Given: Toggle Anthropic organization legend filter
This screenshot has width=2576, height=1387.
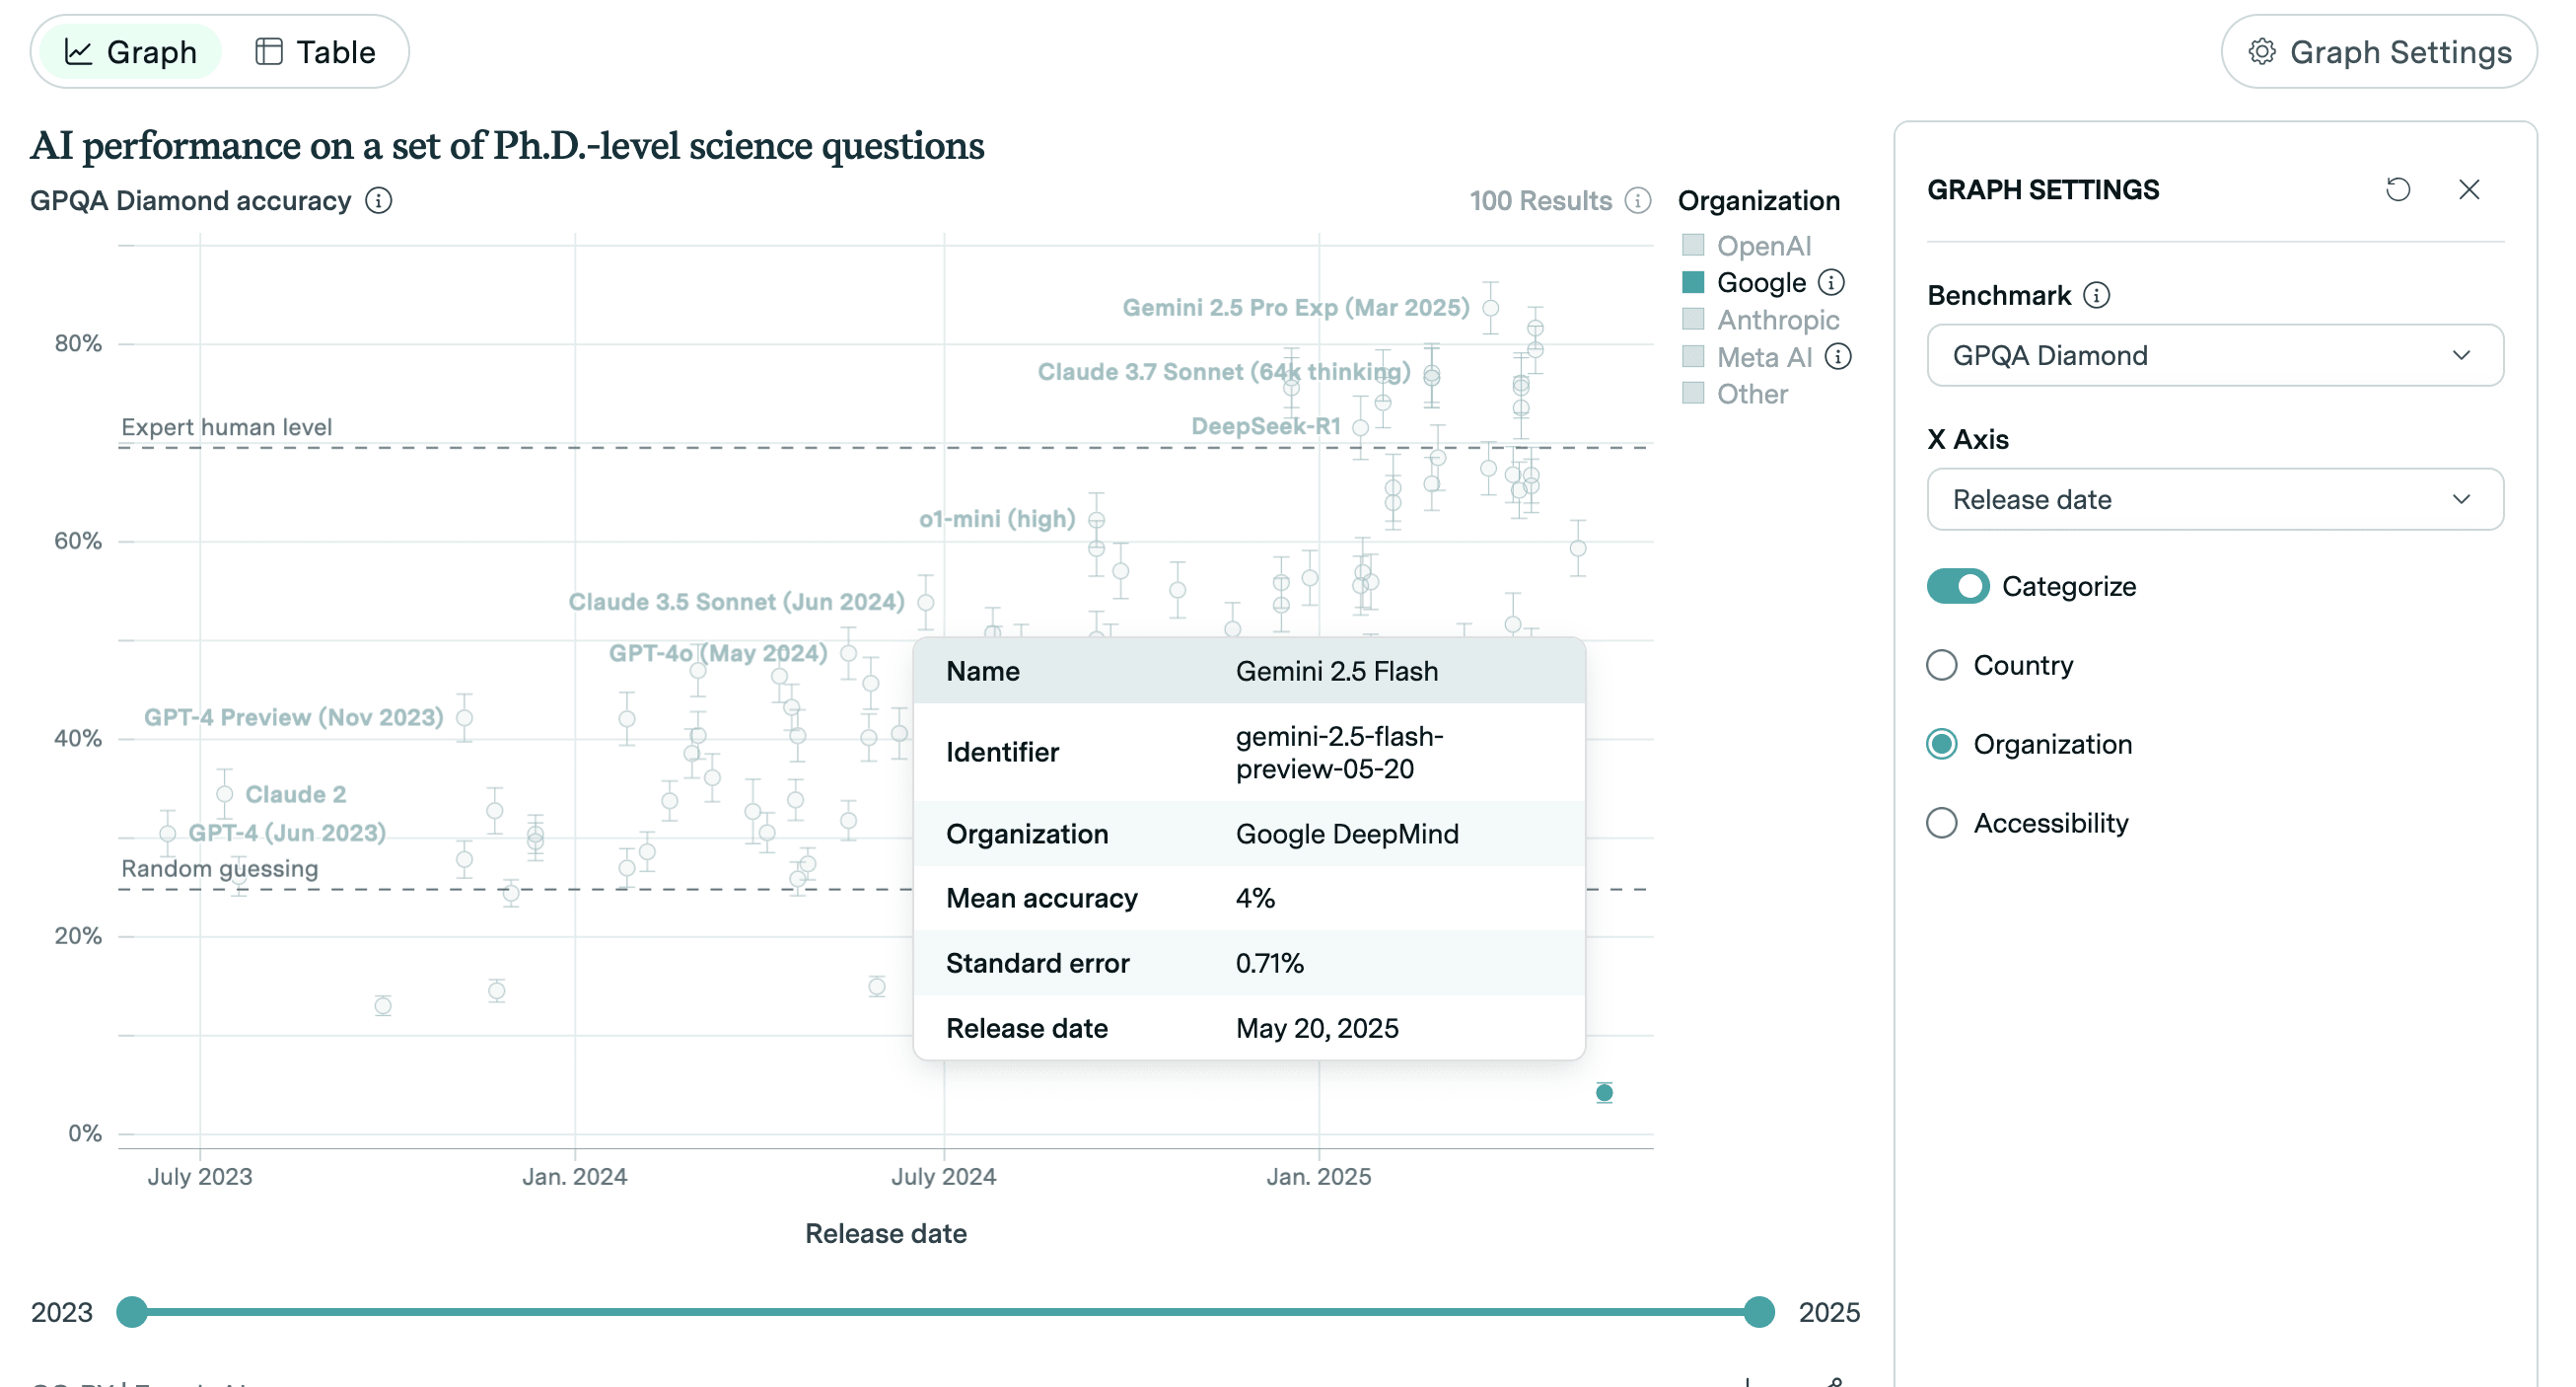Looking at the screenshot, I should coord(1761,320).
